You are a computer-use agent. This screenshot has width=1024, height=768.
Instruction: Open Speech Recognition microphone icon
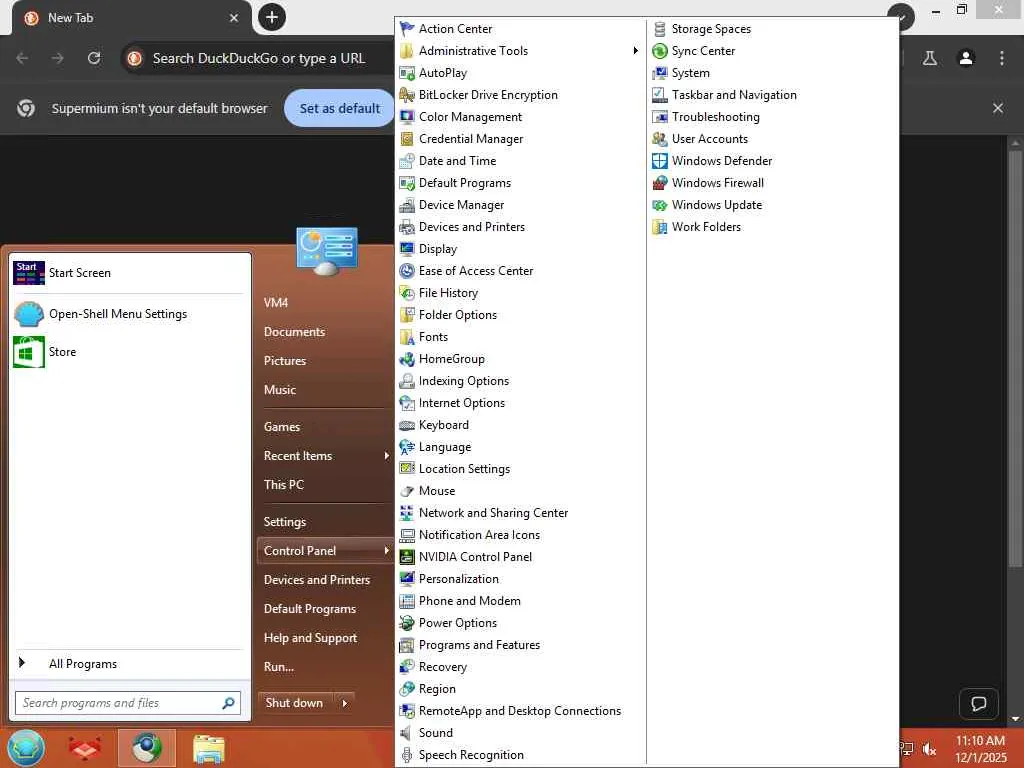407,755
